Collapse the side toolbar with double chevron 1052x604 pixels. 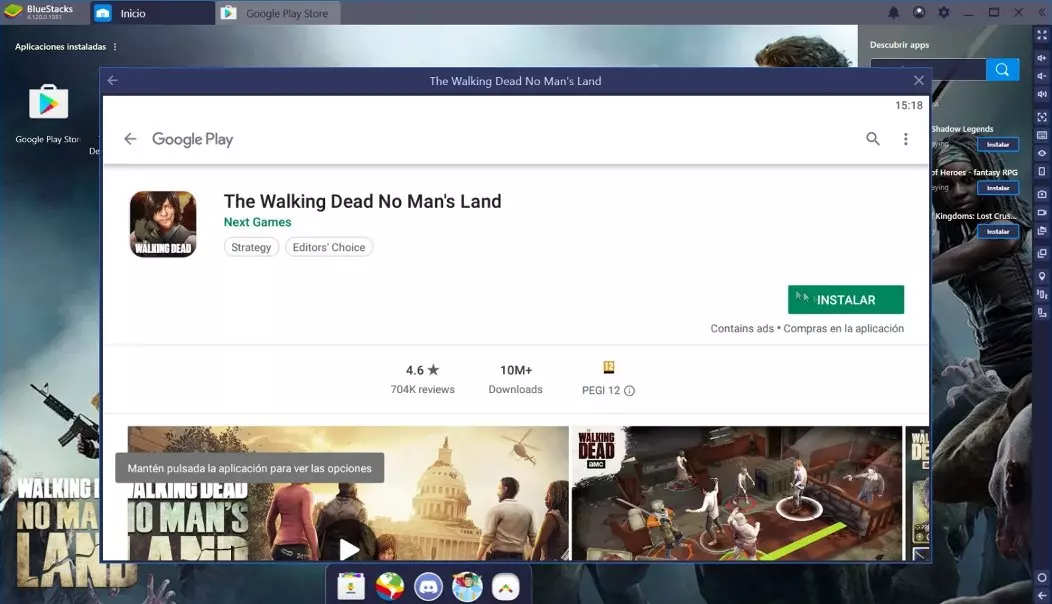[1042, 13]
